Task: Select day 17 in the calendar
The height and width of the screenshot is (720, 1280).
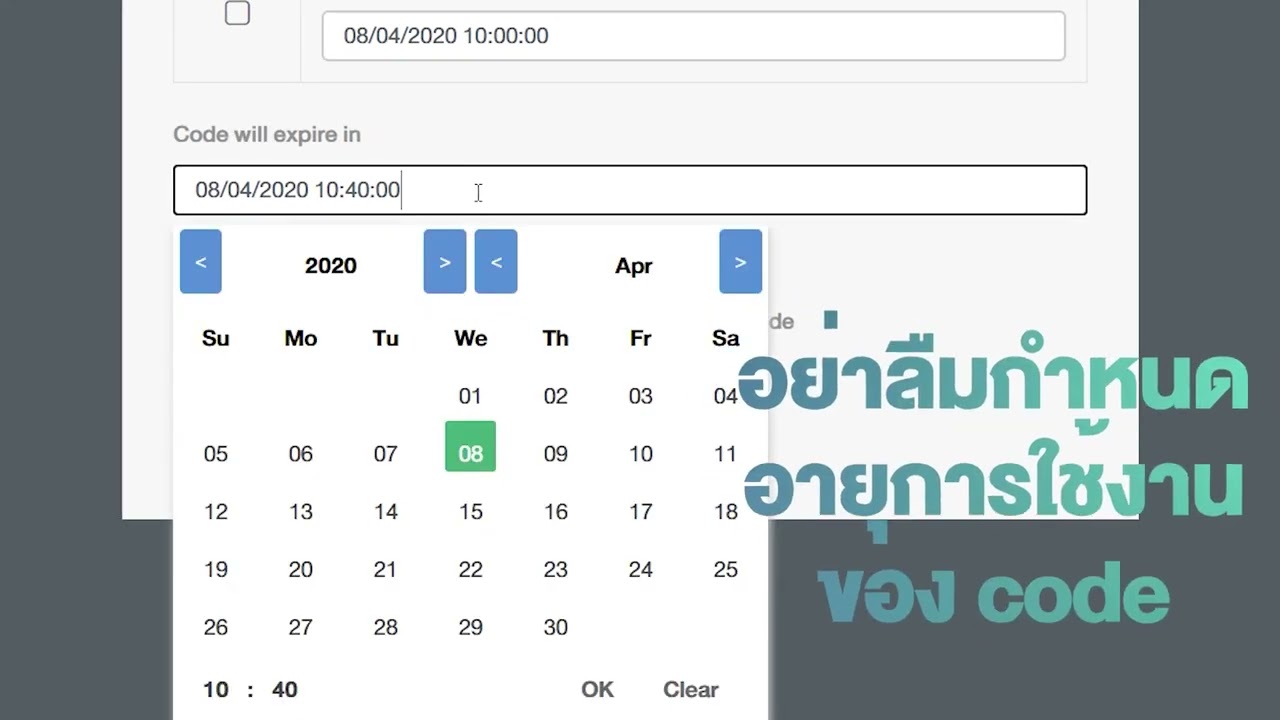Action: (x=641, y=512)
